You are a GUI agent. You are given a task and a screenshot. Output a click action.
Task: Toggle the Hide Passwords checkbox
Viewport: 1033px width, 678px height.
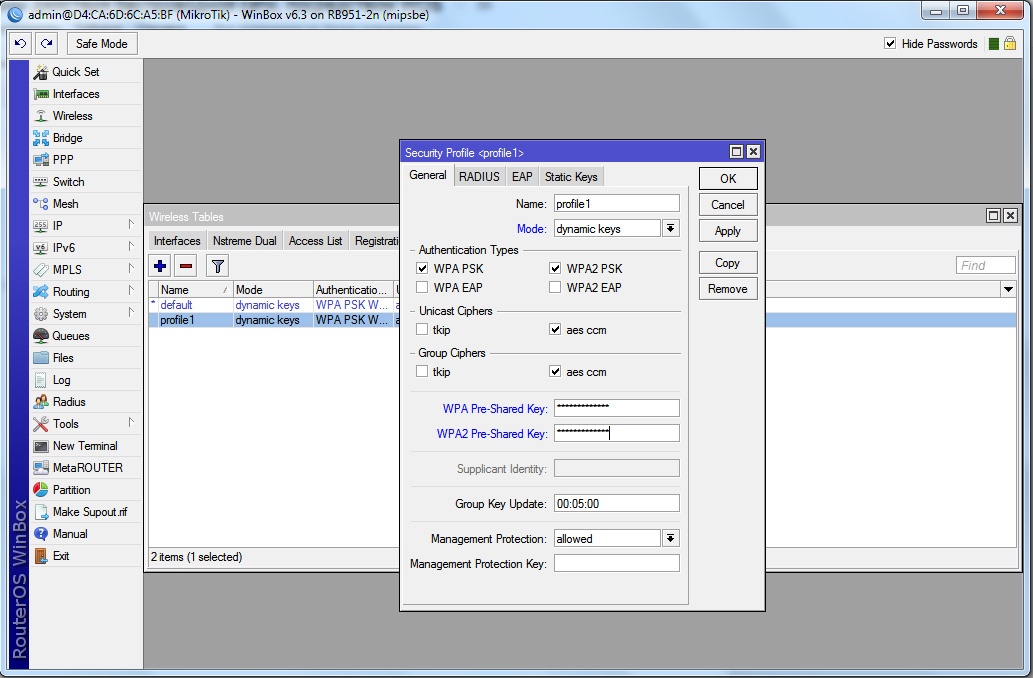[890, 44]
